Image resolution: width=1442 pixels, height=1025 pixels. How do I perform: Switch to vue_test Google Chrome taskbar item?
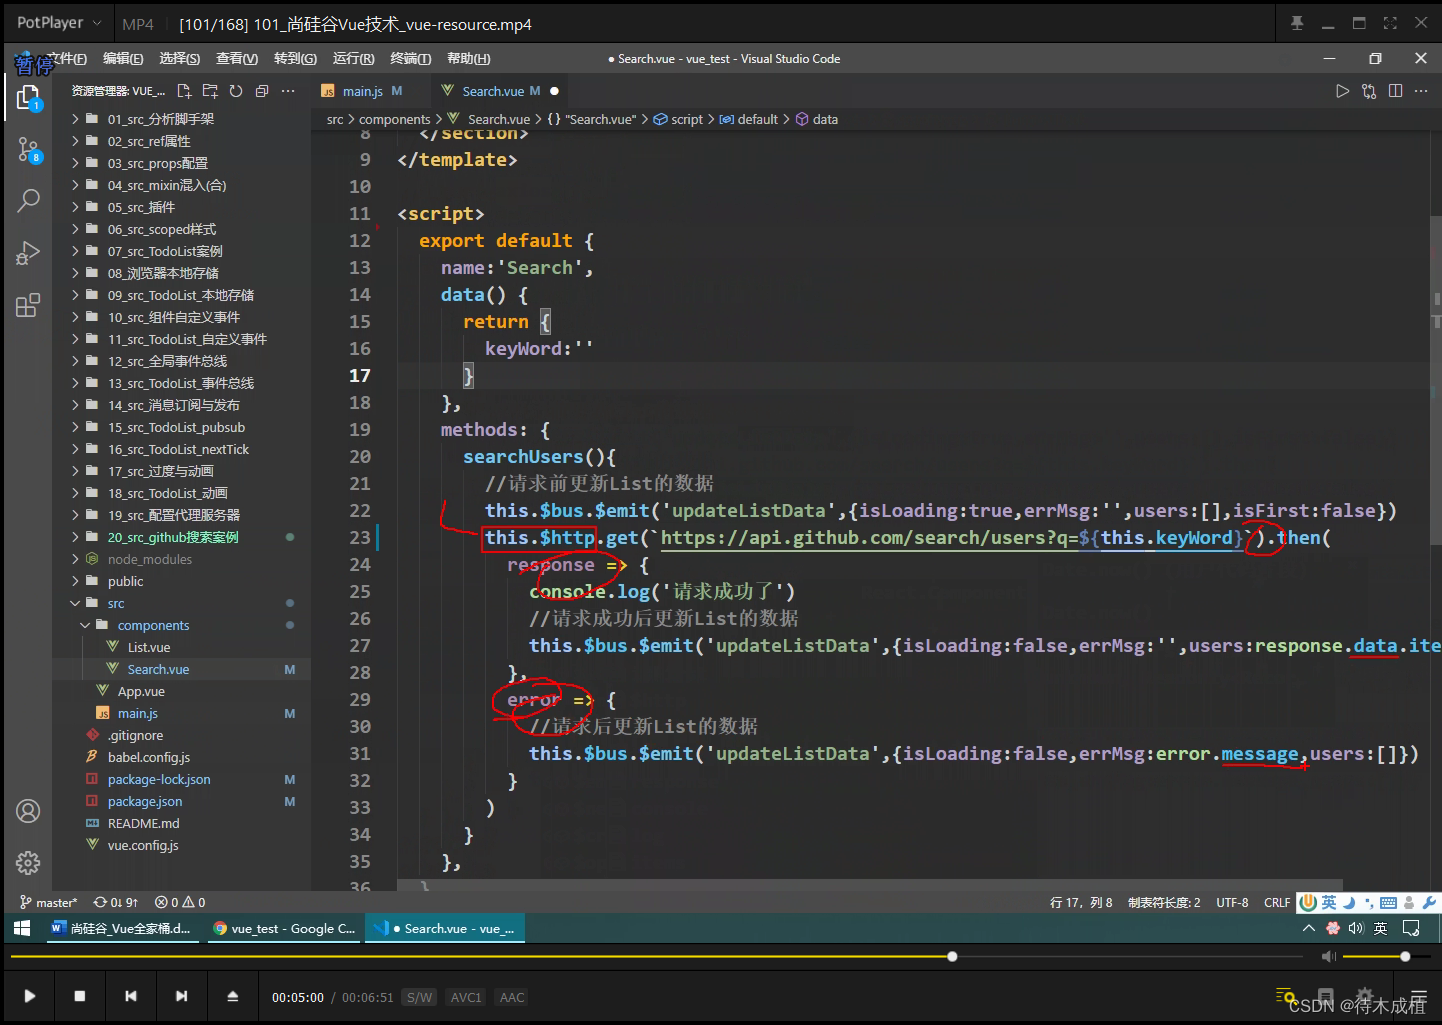tap(284, 928)
